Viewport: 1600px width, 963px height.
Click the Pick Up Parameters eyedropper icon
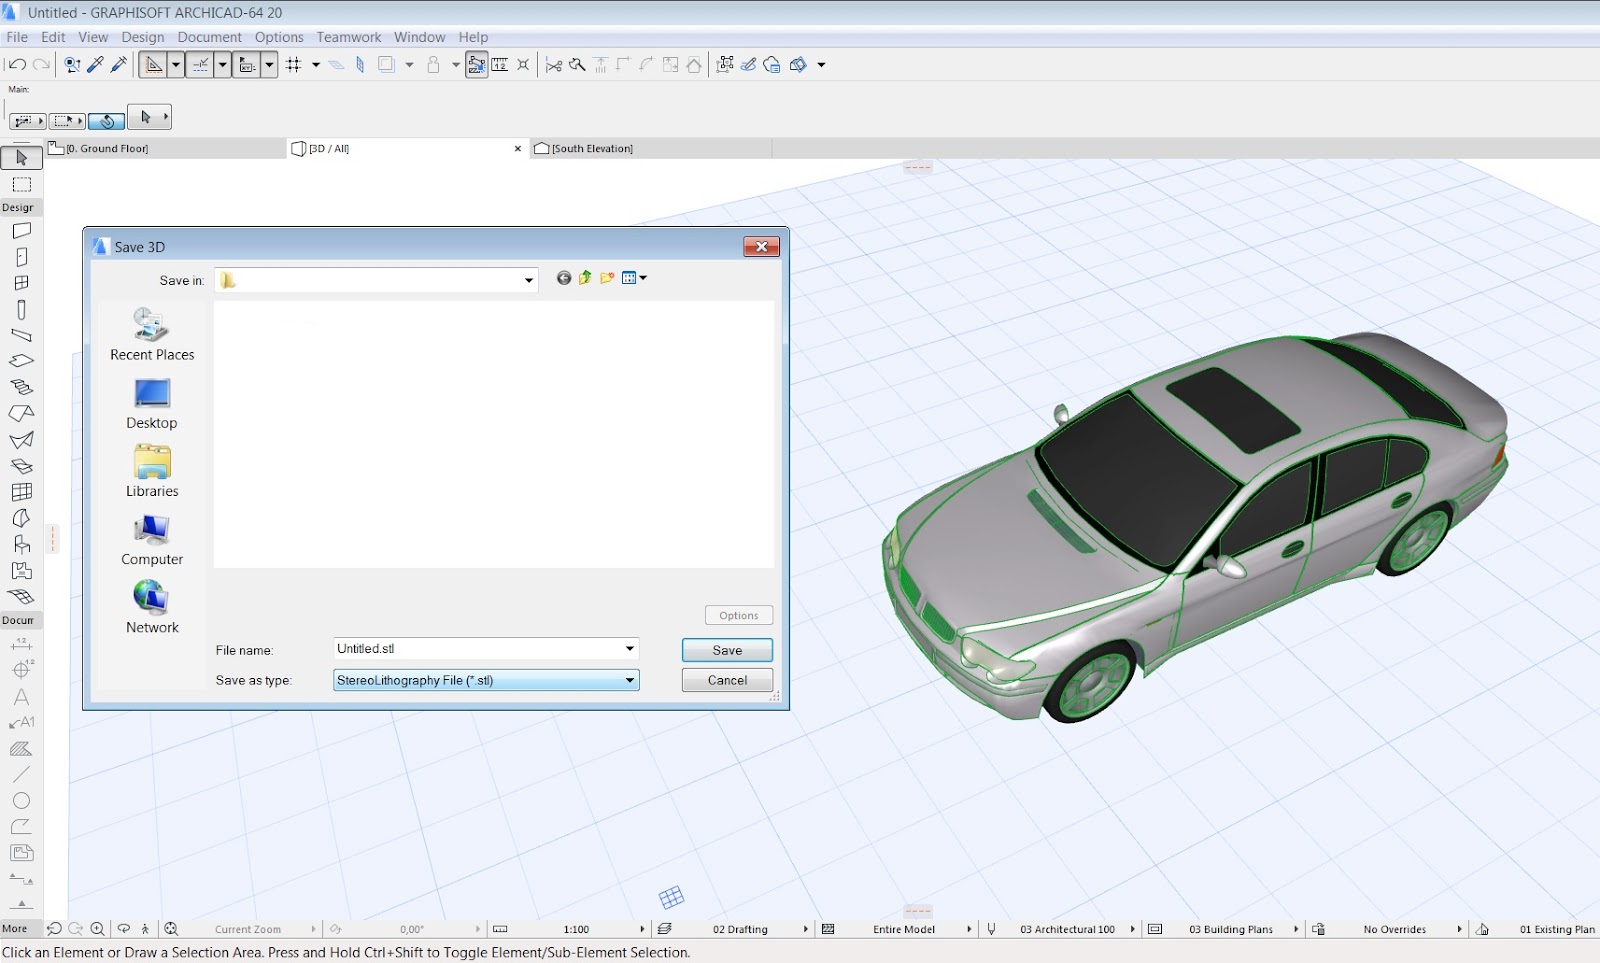pyautogui.click(x=95, y=64)
